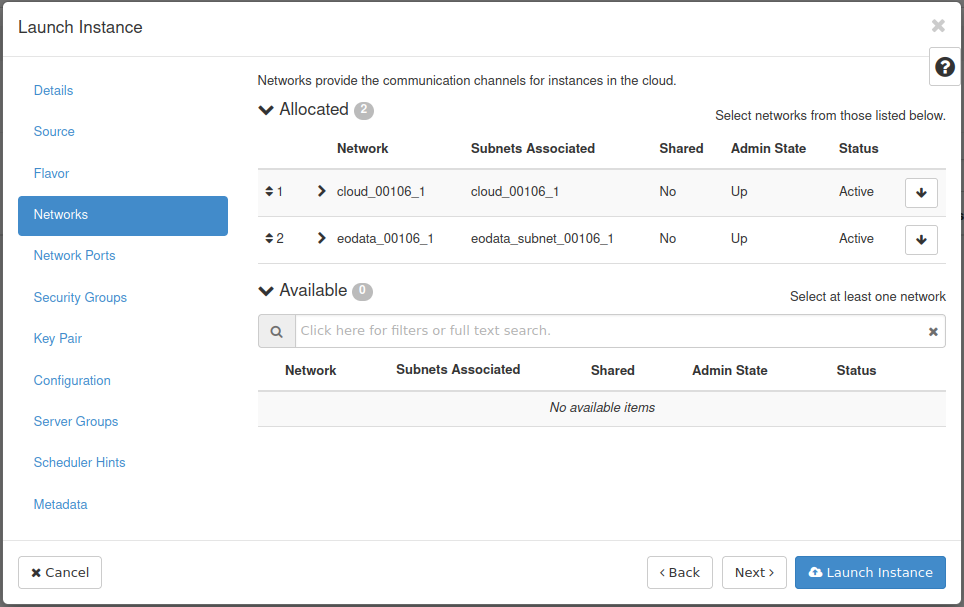Deallocate eodata_00106_1 network with down arrow

click(920, 239)
